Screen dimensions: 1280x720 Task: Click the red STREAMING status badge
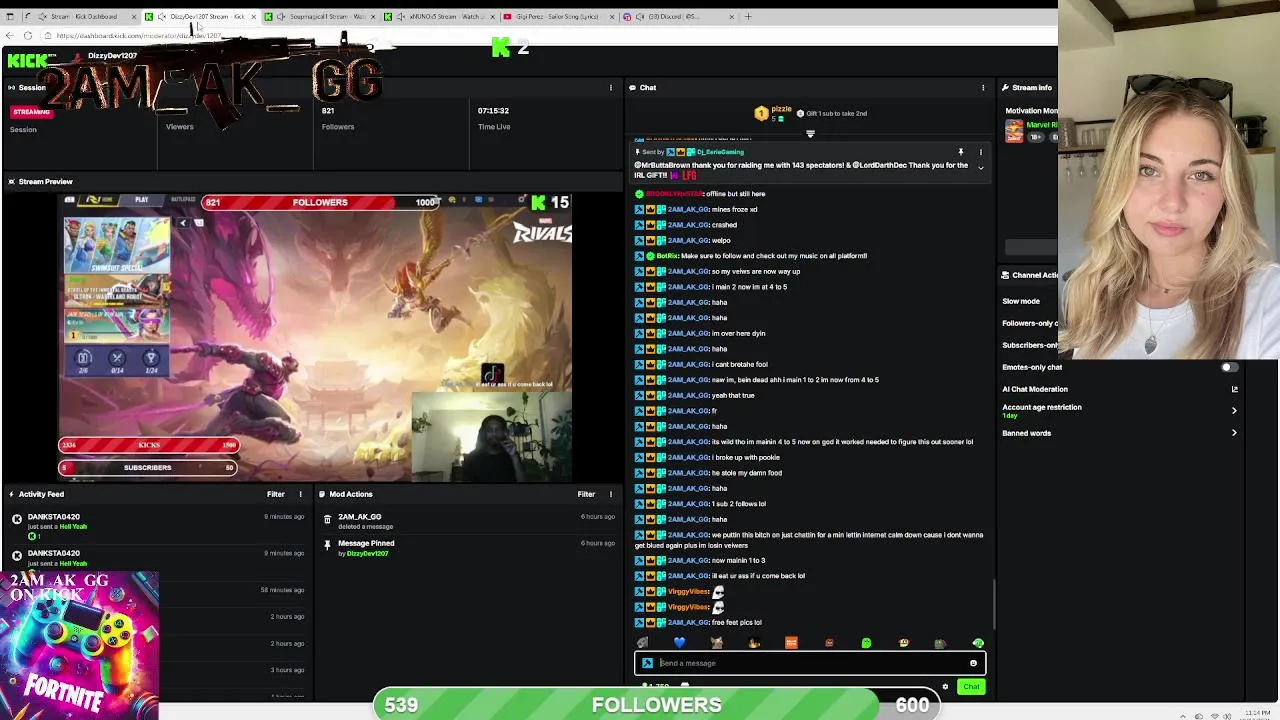[31, 112]
